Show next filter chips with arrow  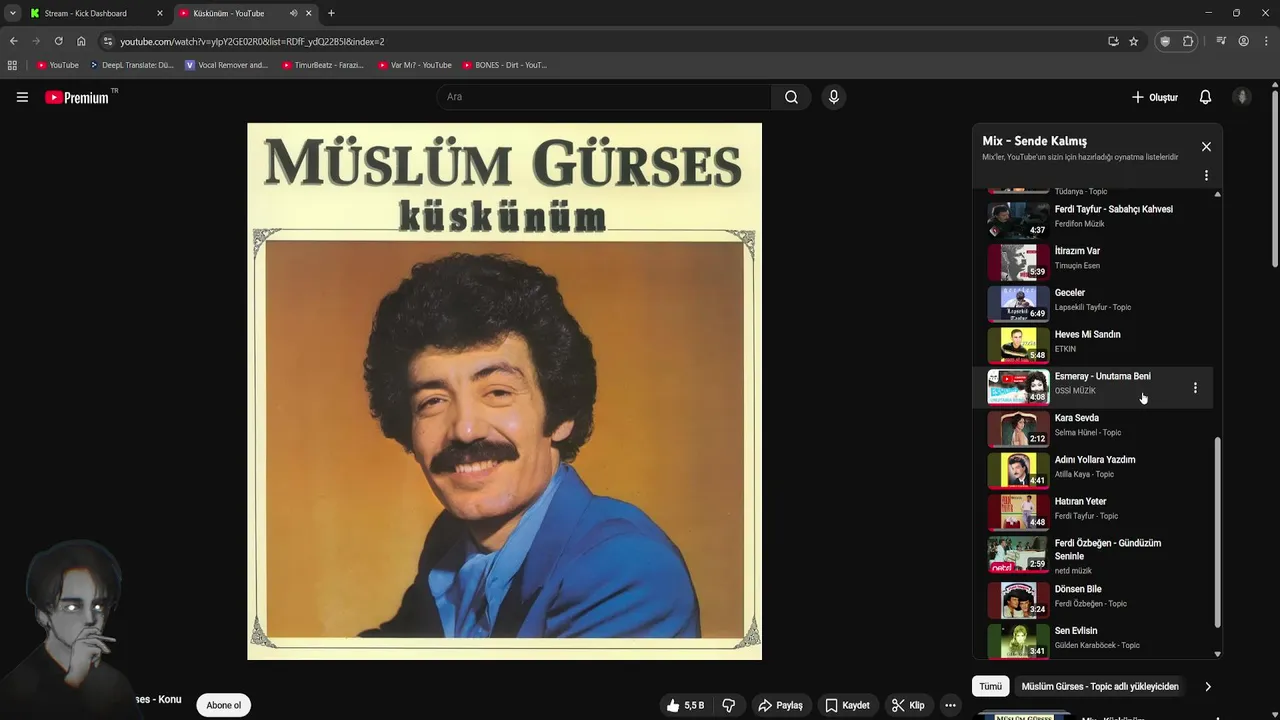coord(1208,686)
